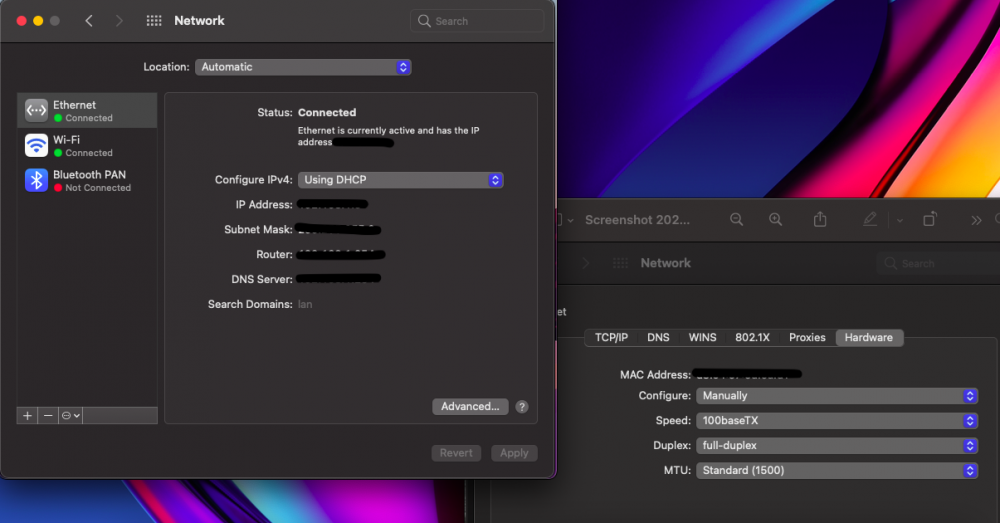This screenshot has width=1000, height=523.
Task: Close the Network window with red button
Action: coord(21,21)
